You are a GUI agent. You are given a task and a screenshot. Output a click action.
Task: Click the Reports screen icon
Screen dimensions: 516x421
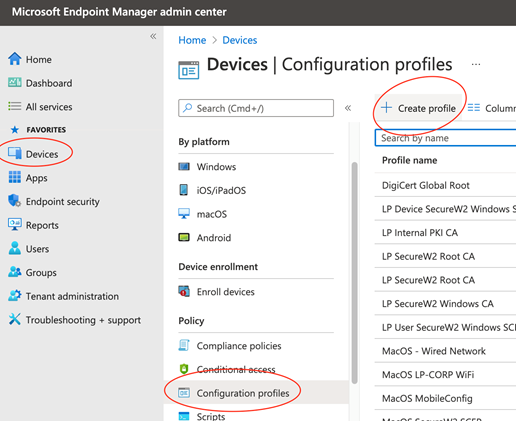pyautogui.click(x=15, y=225)
